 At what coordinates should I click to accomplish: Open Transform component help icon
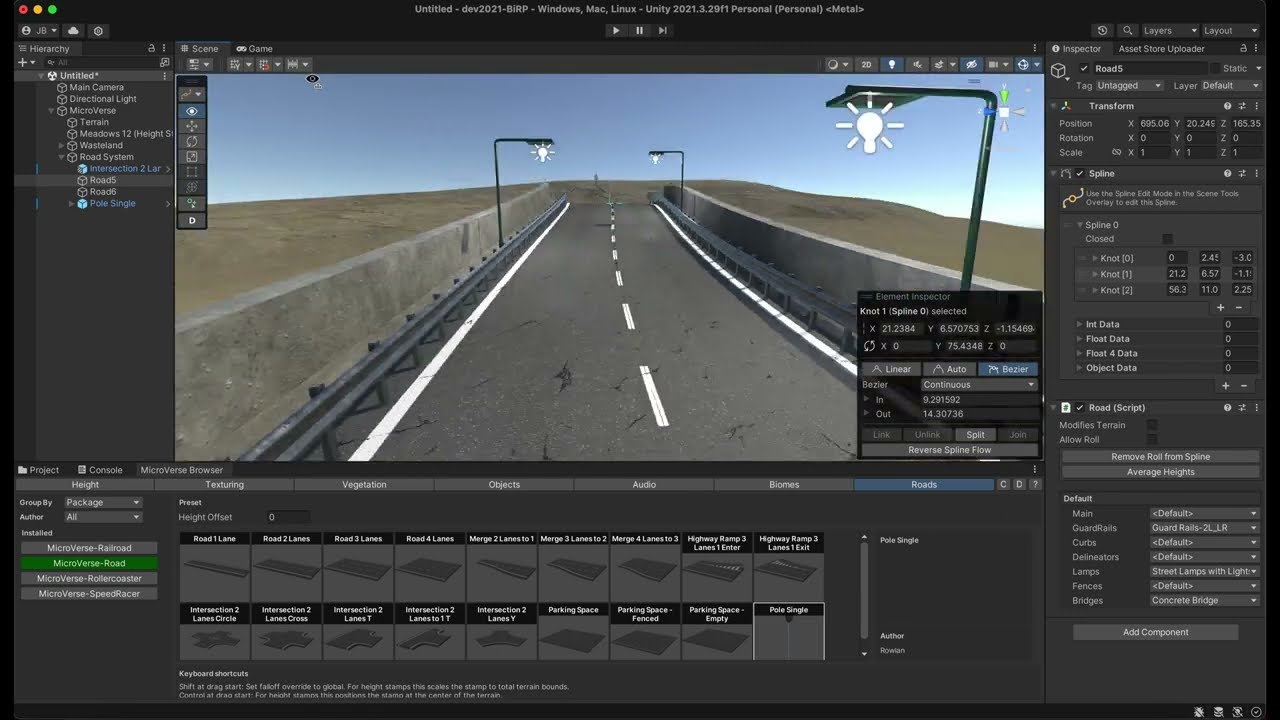1227,106
